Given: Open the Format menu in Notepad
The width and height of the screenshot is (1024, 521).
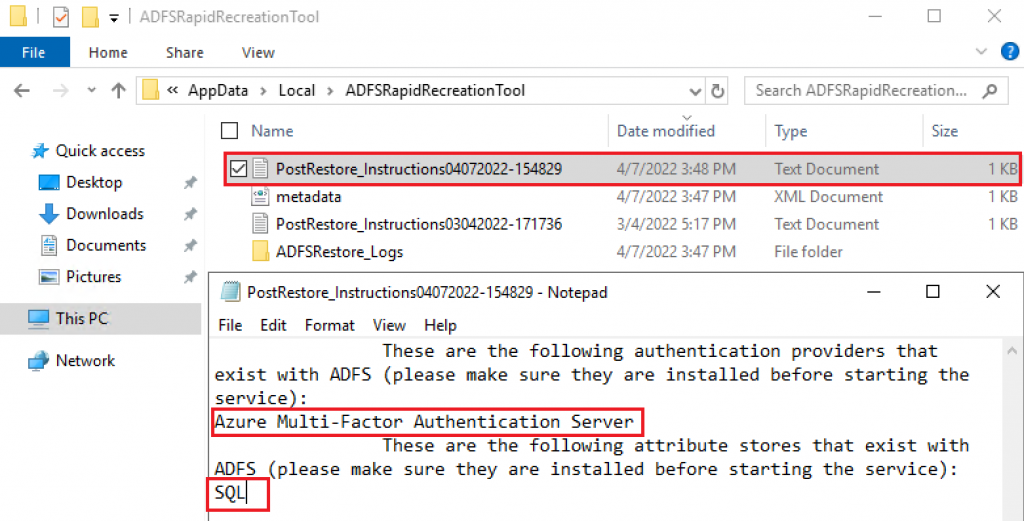Looking at the screenshot, I should [x=330, y=325].
